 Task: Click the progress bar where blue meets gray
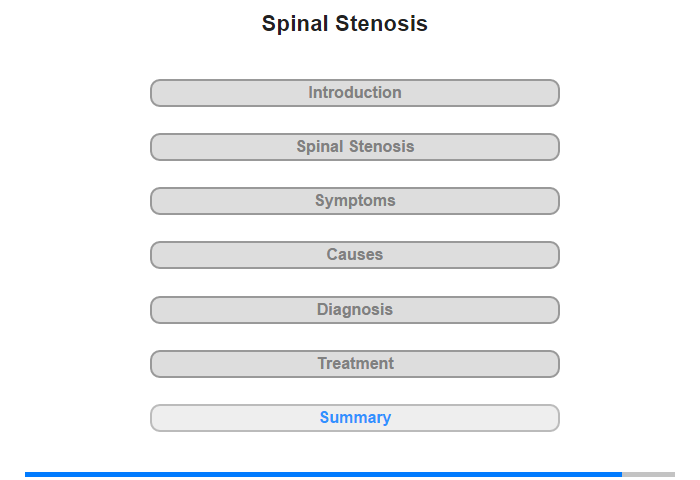point(622,474)
